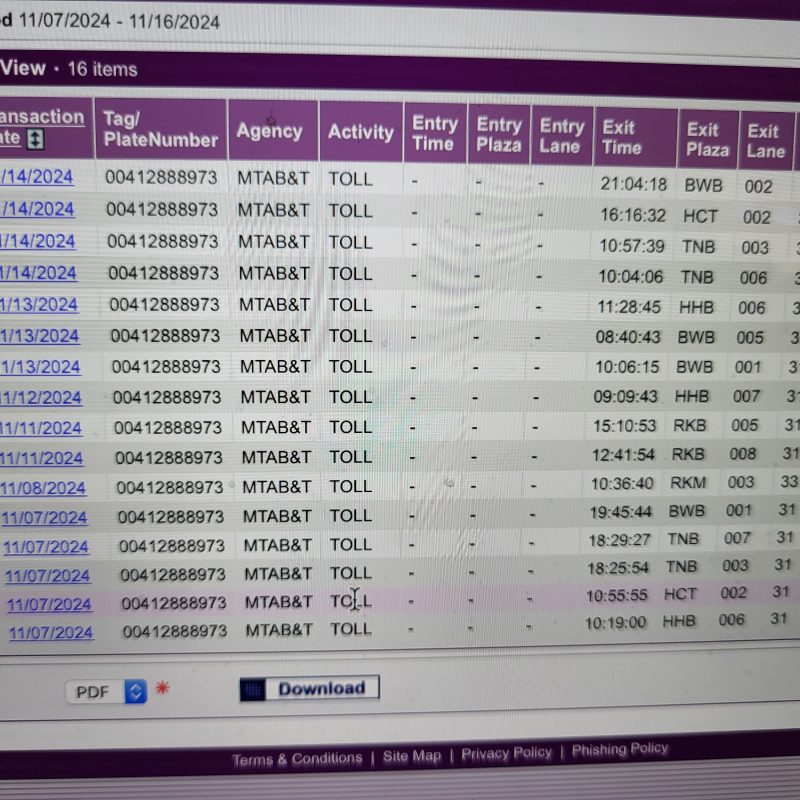Open the 11/12/2024 transaction date link
800x800 pixels.
(x=41, y=397)
